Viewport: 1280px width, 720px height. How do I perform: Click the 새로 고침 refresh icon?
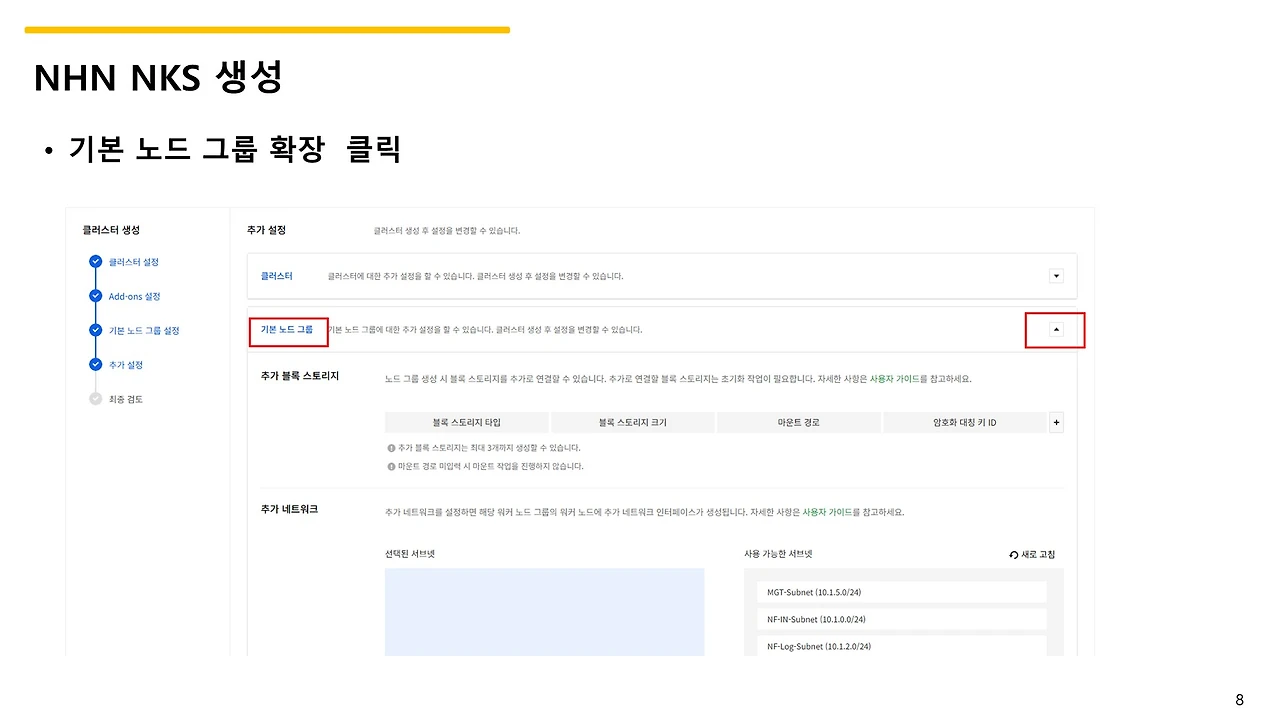pyautogui.click(x=1014, y=554)
